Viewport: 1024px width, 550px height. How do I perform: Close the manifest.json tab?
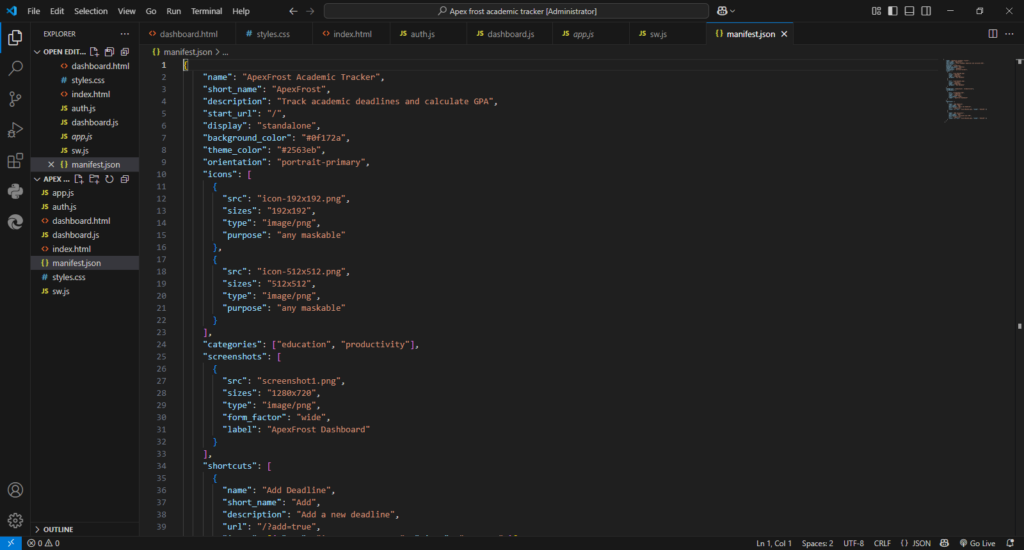[x=784, y=34]
